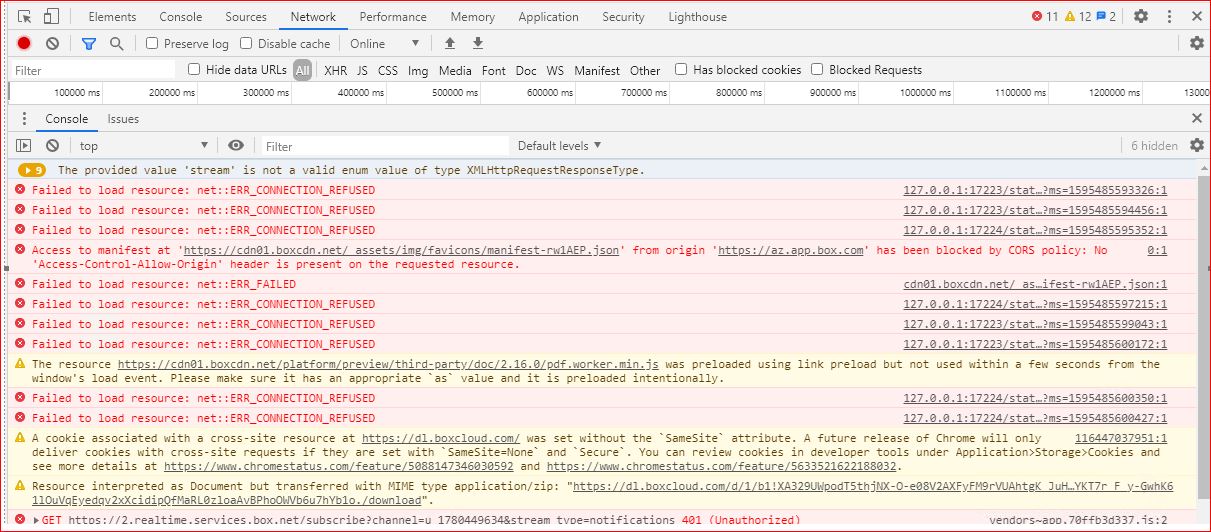
Task: Toggle Hide data URLs checkbox
Action: (x=195, y=69)
